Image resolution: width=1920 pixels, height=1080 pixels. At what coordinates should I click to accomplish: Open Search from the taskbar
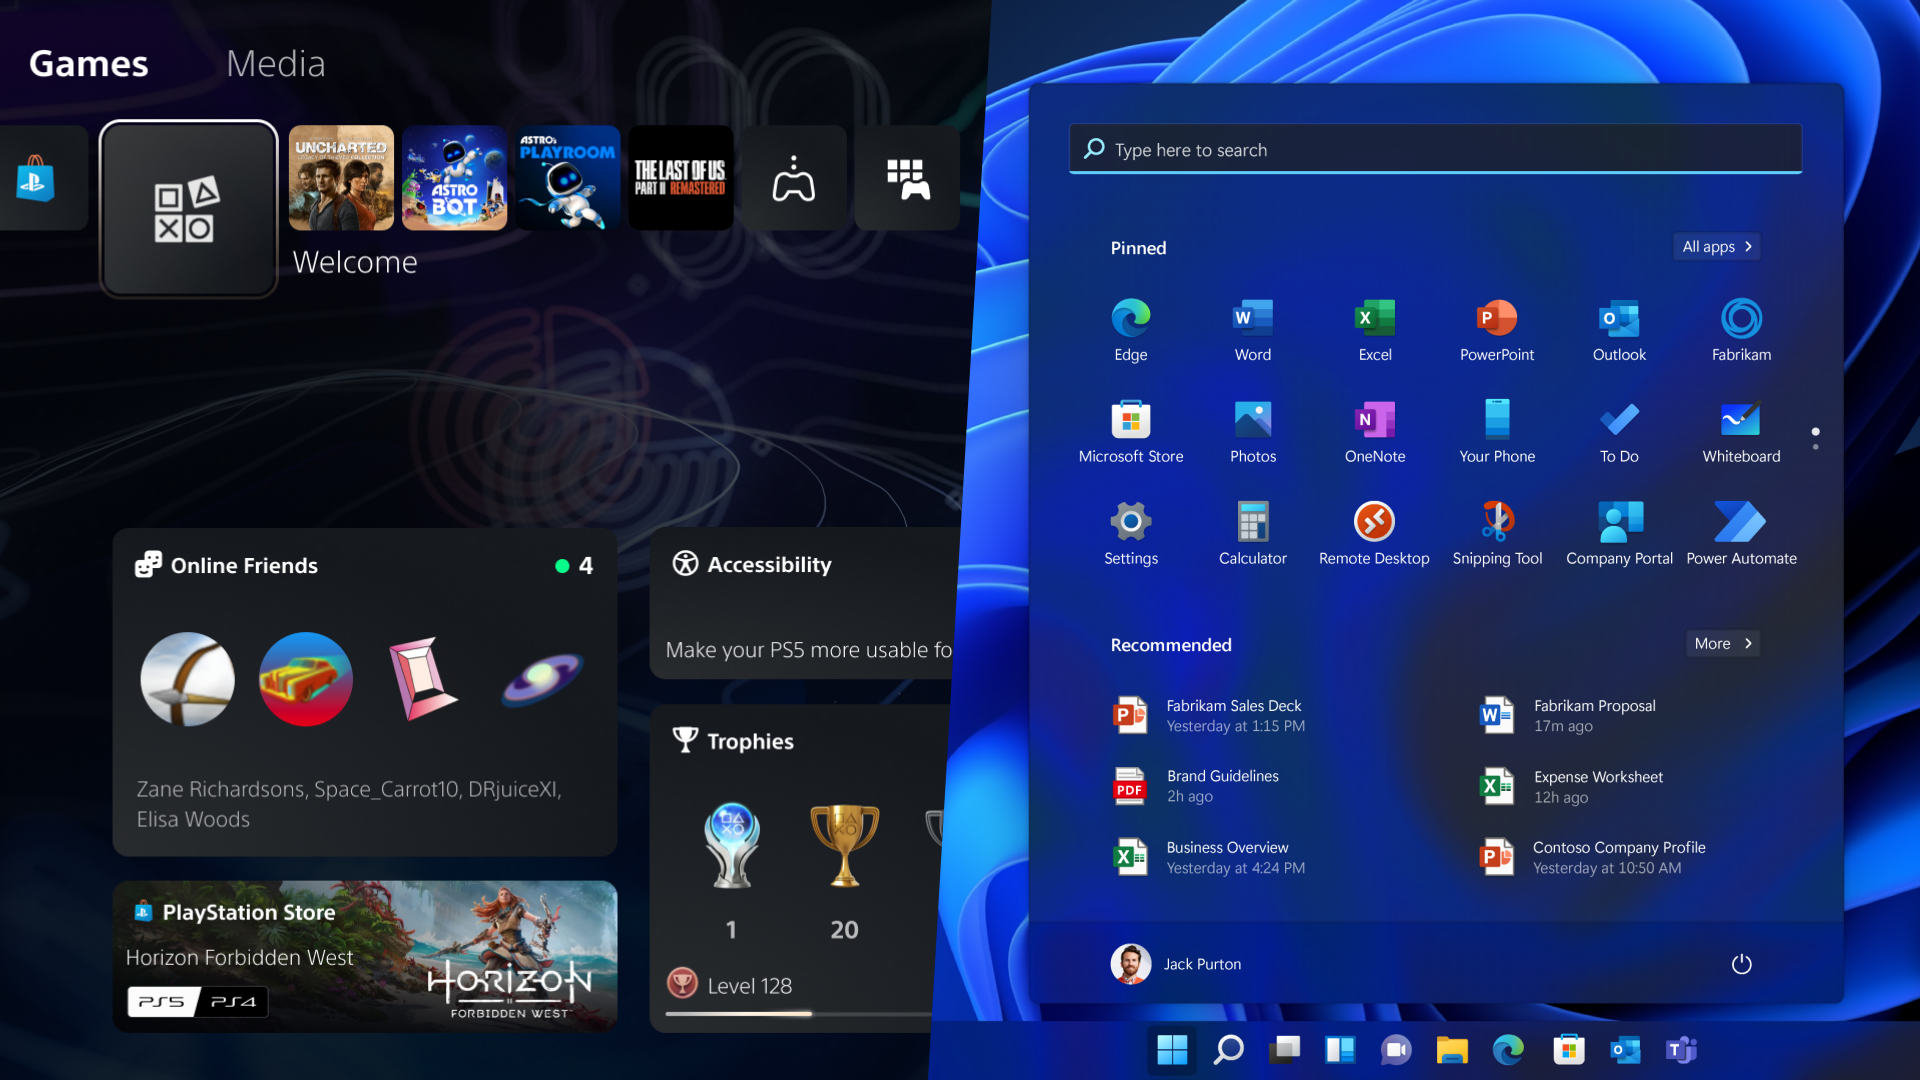click(x=1228, y=1049)
